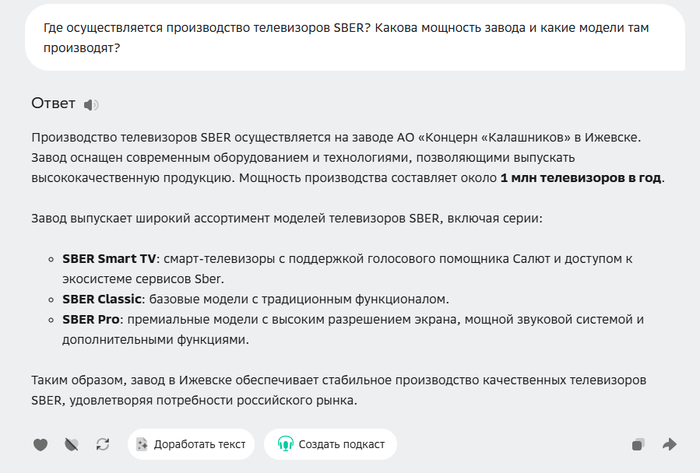
Task: Share the answer using the arrow icon
Action: [x=668, y=445]
